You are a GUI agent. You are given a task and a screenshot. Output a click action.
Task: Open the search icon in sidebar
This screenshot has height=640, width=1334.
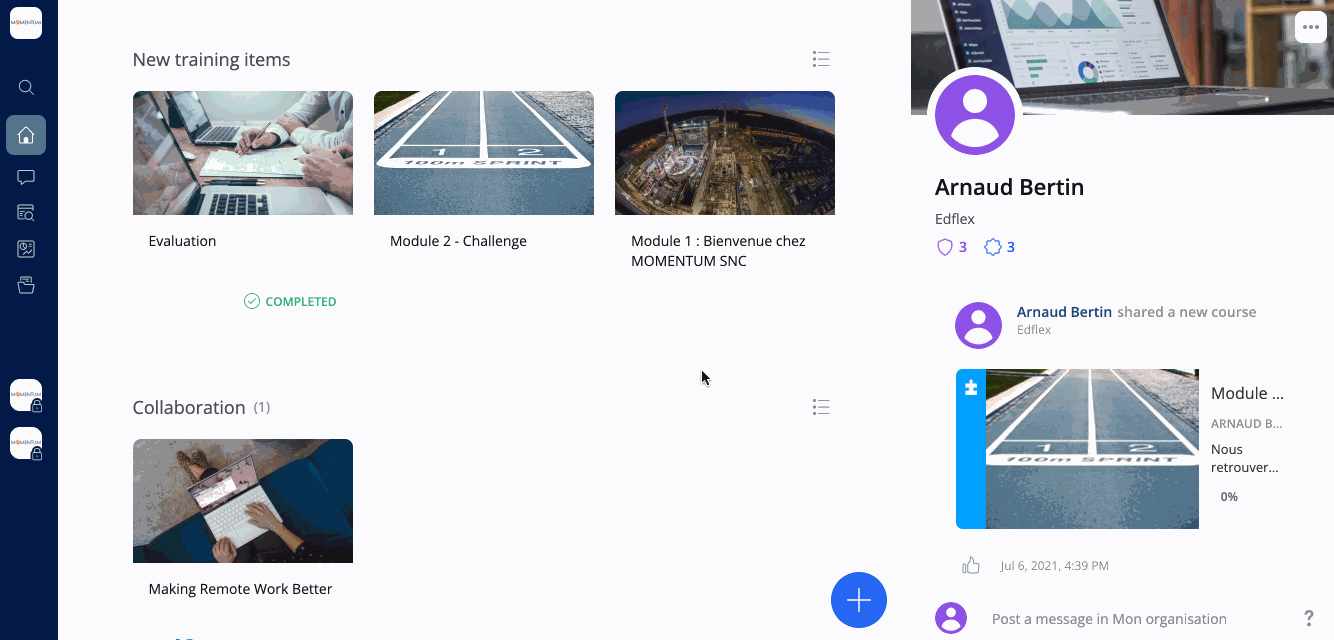pyautogui.click(x=26, y=87)
